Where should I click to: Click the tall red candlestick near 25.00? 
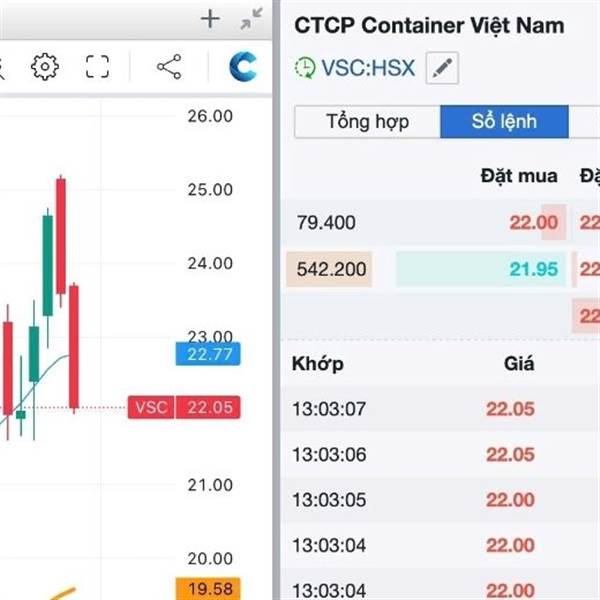click(61, 236)
